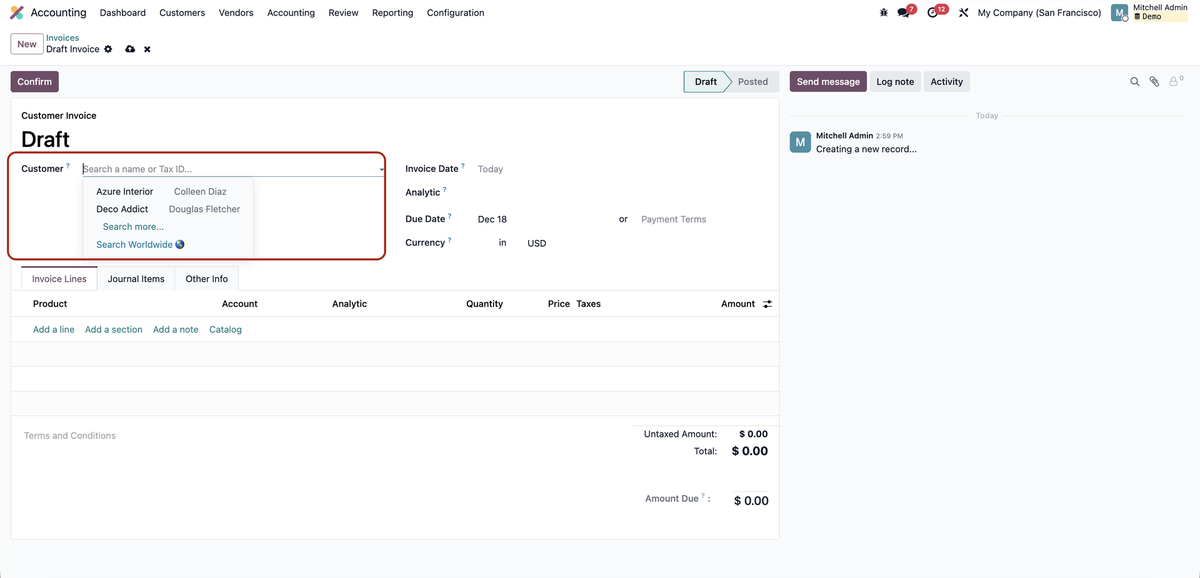Save record with the cloud upload icon
The height and width of the screenshot is (578, 1200).
(x=130, y=49)
